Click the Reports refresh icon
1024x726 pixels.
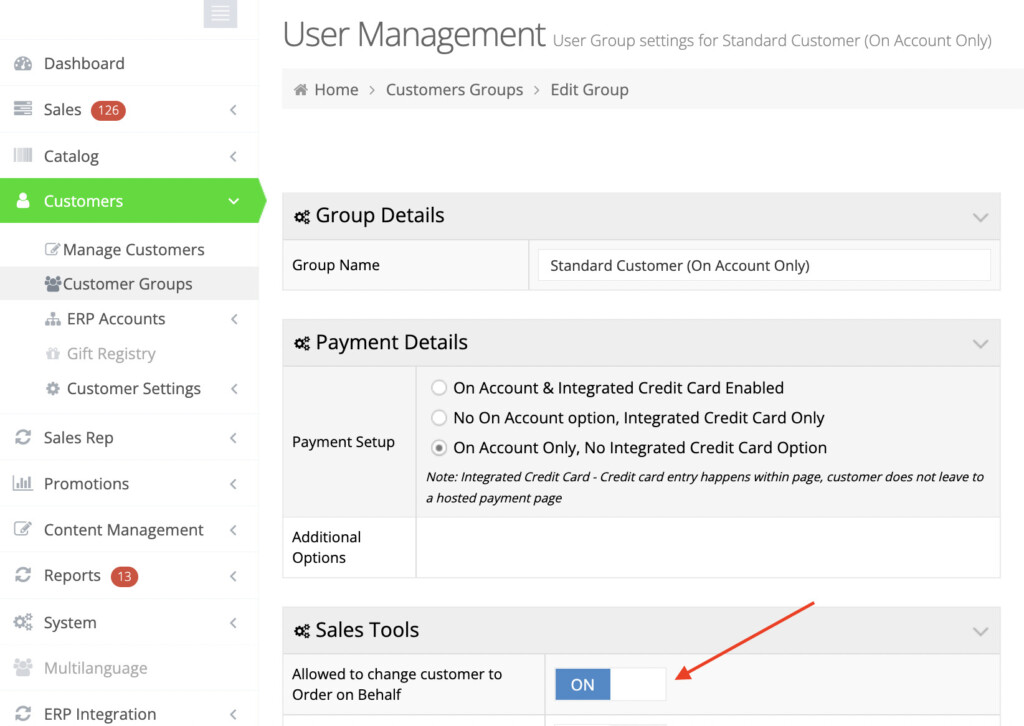click(23, 575)
